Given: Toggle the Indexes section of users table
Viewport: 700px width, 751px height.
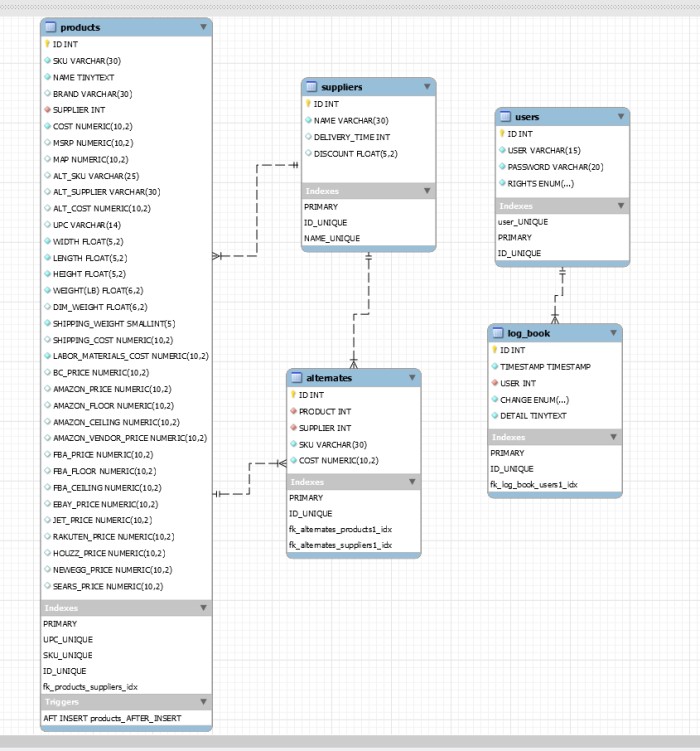Looking at the screenshot, I should [x=620, y=206].
